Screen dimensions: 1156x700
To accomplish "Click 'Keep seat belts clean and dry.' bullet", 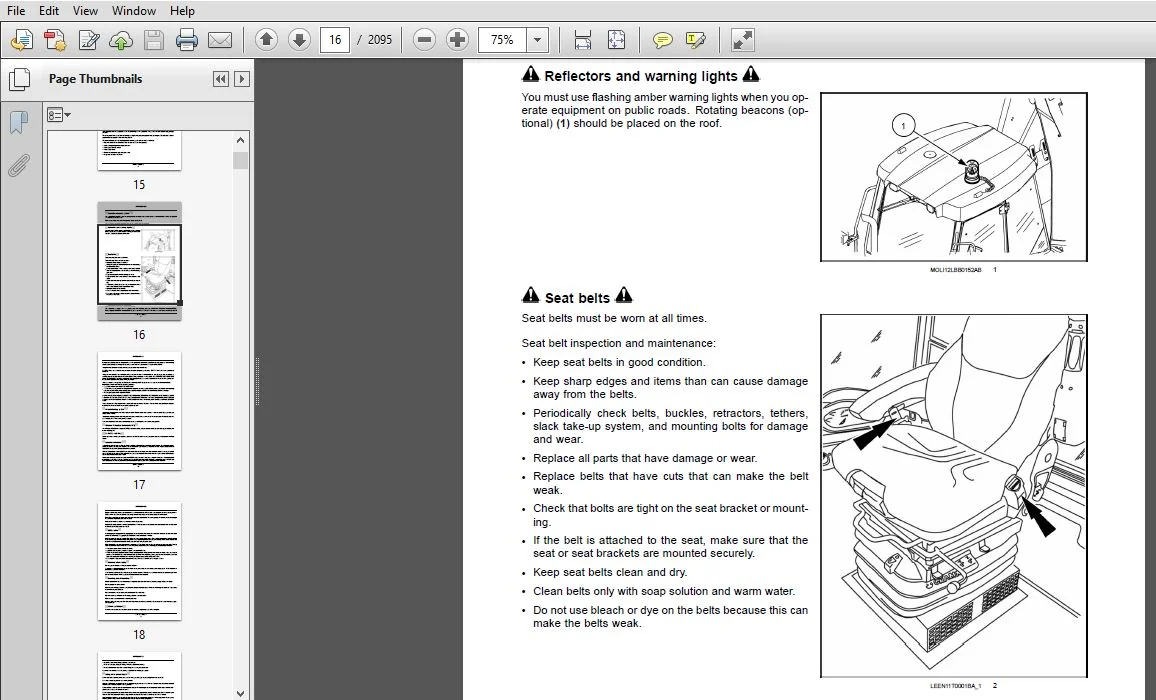I will point(610,572).
